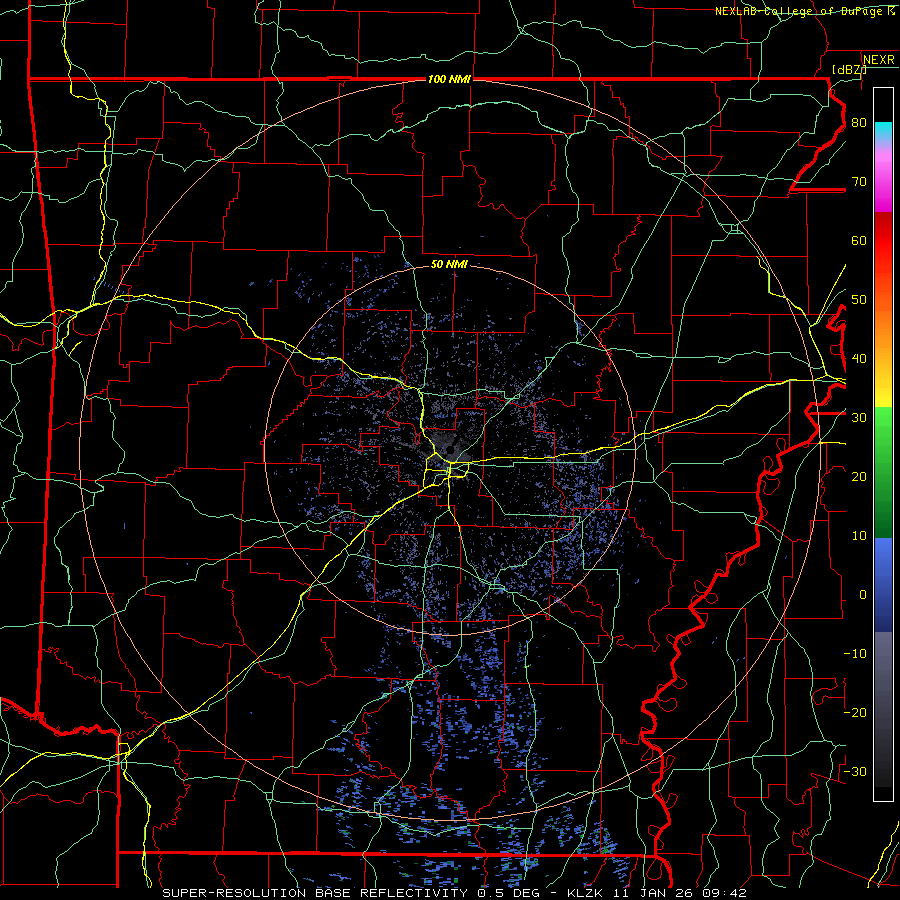Screen dimensions: 900x900
Task: Click the "70" value on the dBZ scale
Action: [x=859, y=181]
